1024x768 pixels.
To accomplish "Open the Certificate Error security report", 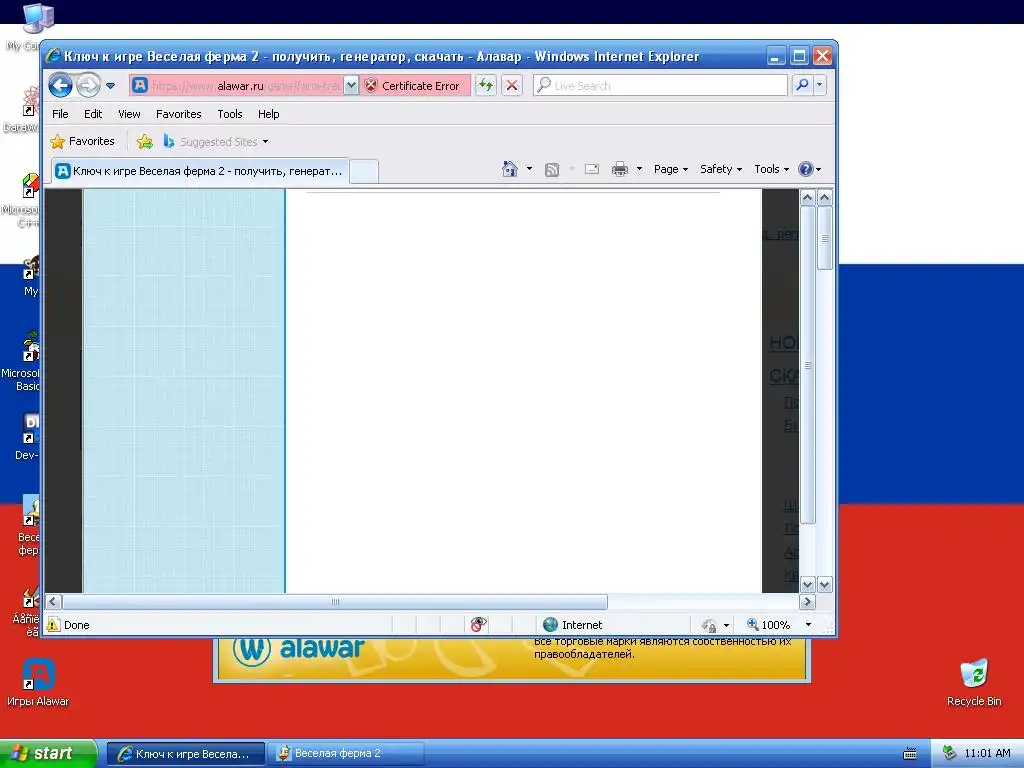I will click(414, 86).
